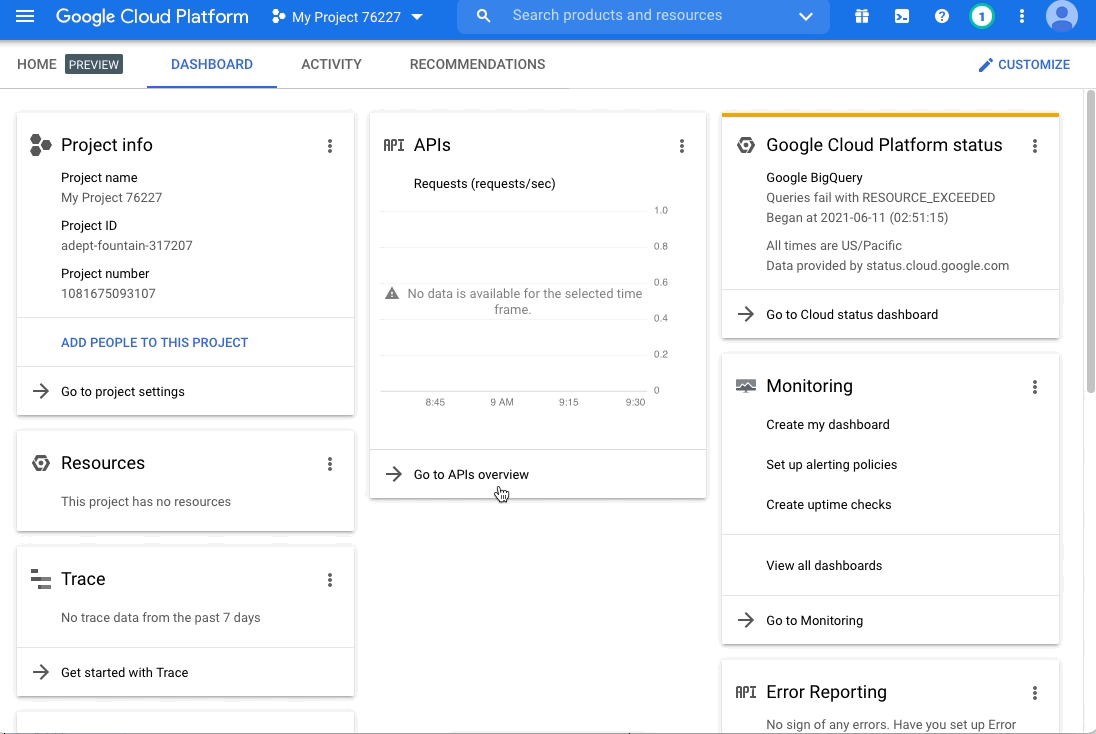This screenshot has height=734, width=1096.
Task: Open the user account avatar
Action: tap(1061, 16)
